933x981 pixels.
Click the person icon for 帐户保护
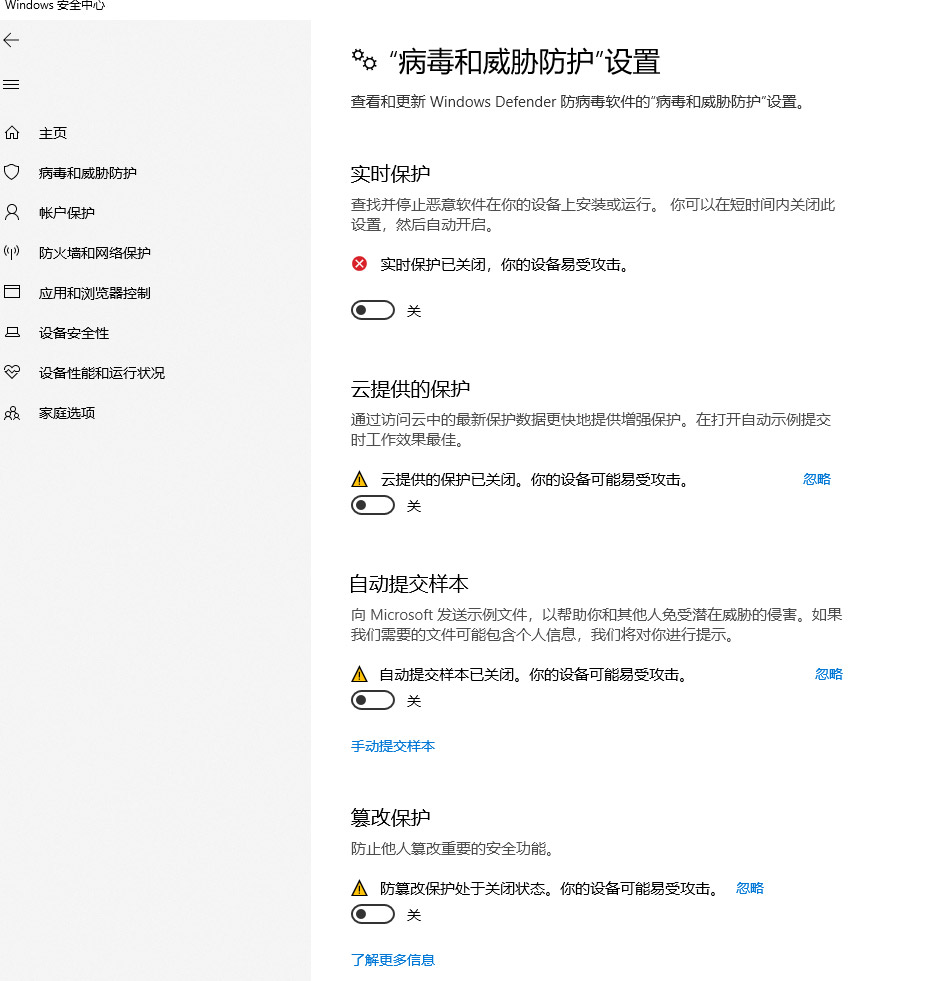(12, 212)
